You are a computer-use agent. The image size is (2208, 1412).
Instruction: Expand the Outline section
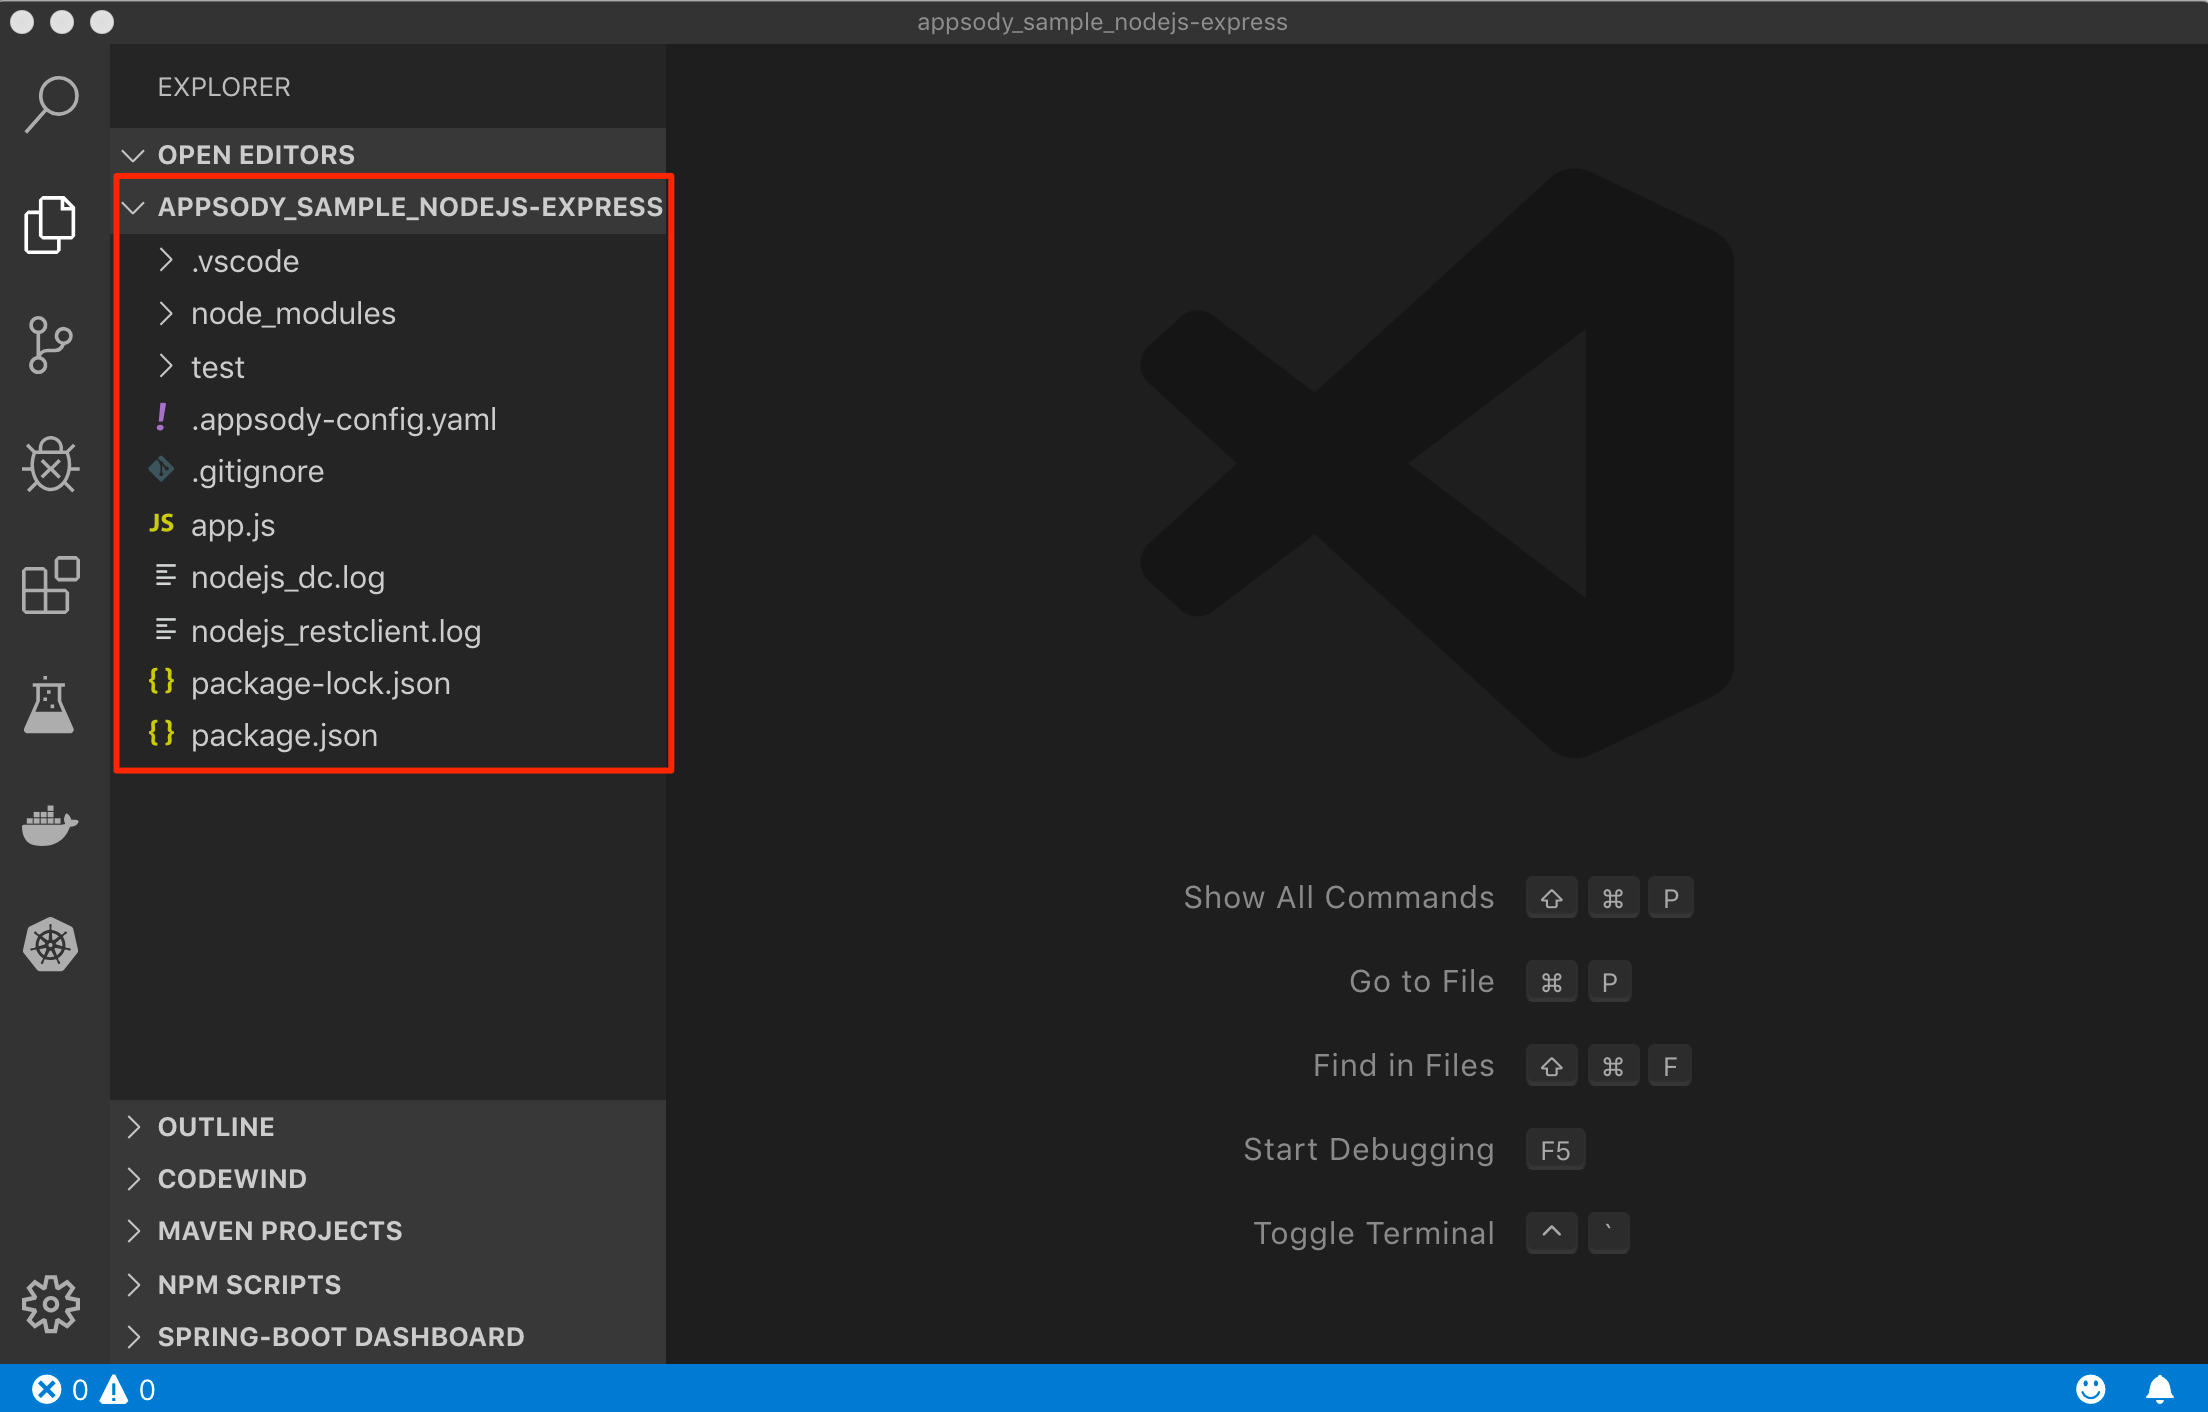pos(388,1126)
